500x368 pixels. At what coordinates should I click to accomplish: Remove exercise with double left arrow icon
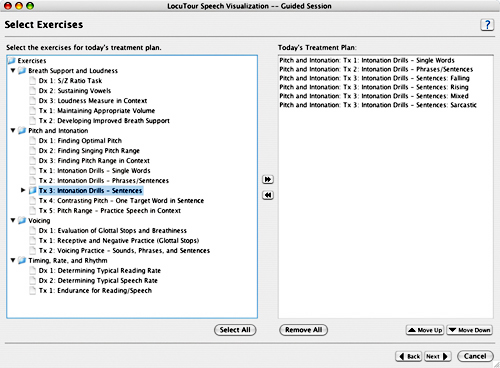[268, 195]
